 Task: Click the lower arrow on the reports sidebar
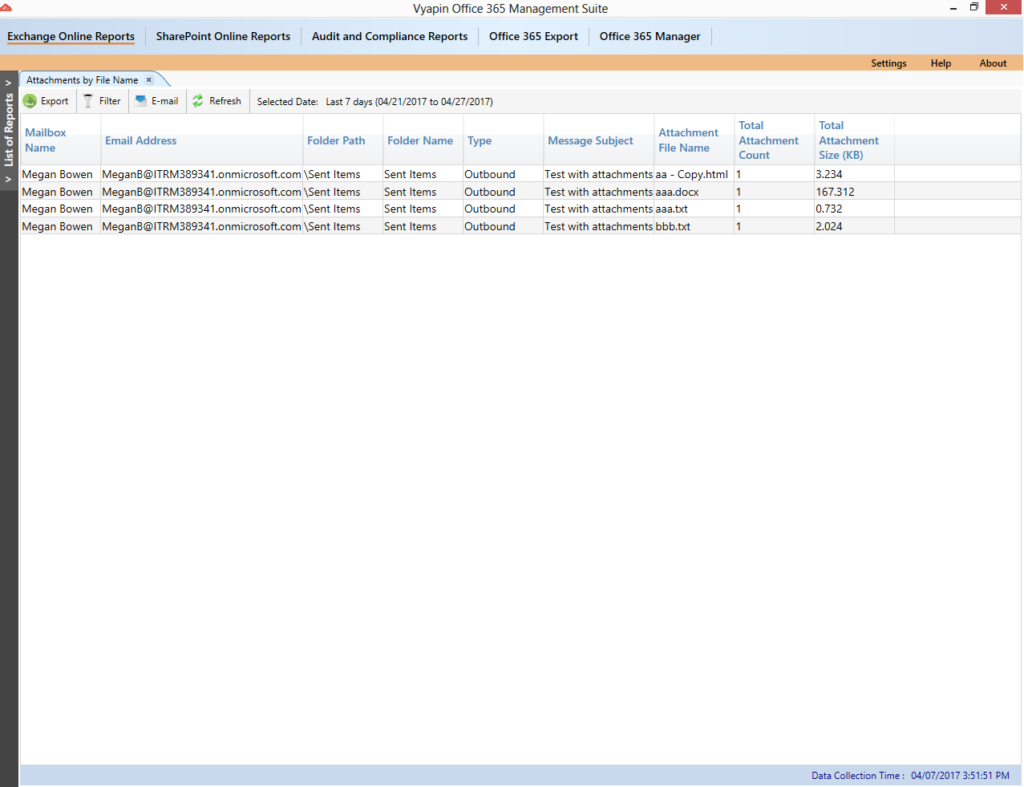(x=9, y=179)
